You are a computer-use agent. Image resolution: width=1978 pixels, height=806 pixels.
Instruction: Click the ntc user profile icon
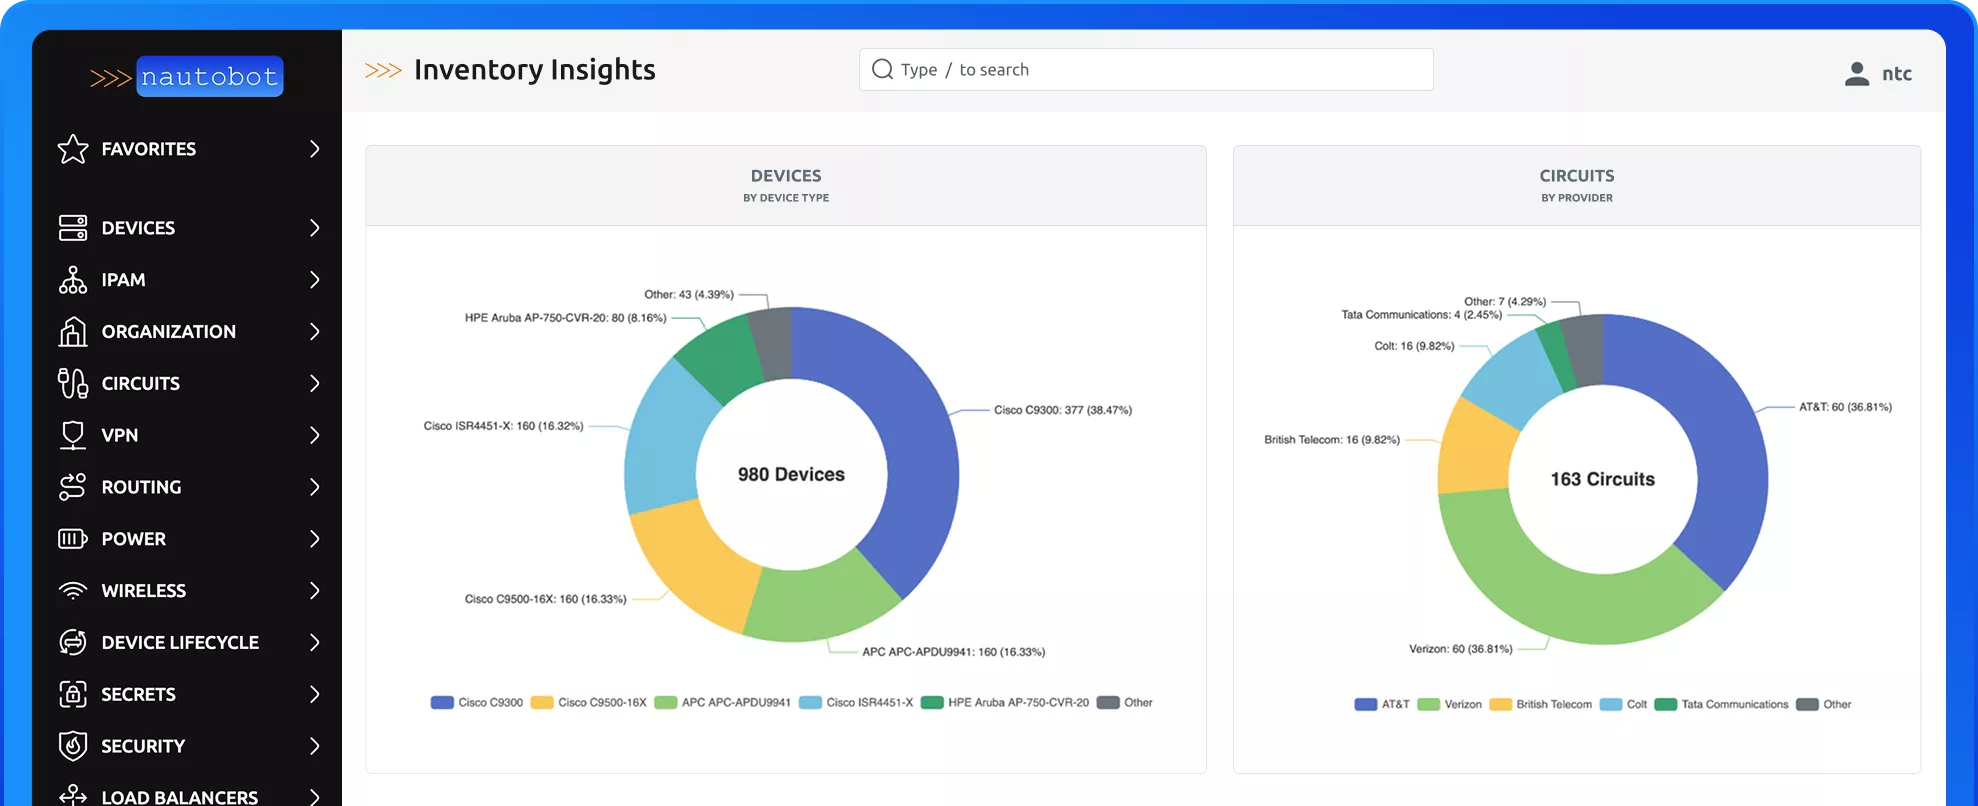(1856, 74)
